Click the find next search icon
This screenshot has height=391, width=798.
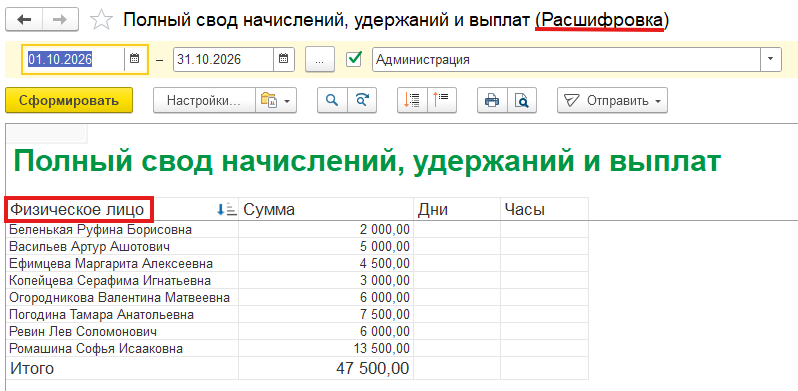[362, 100]
